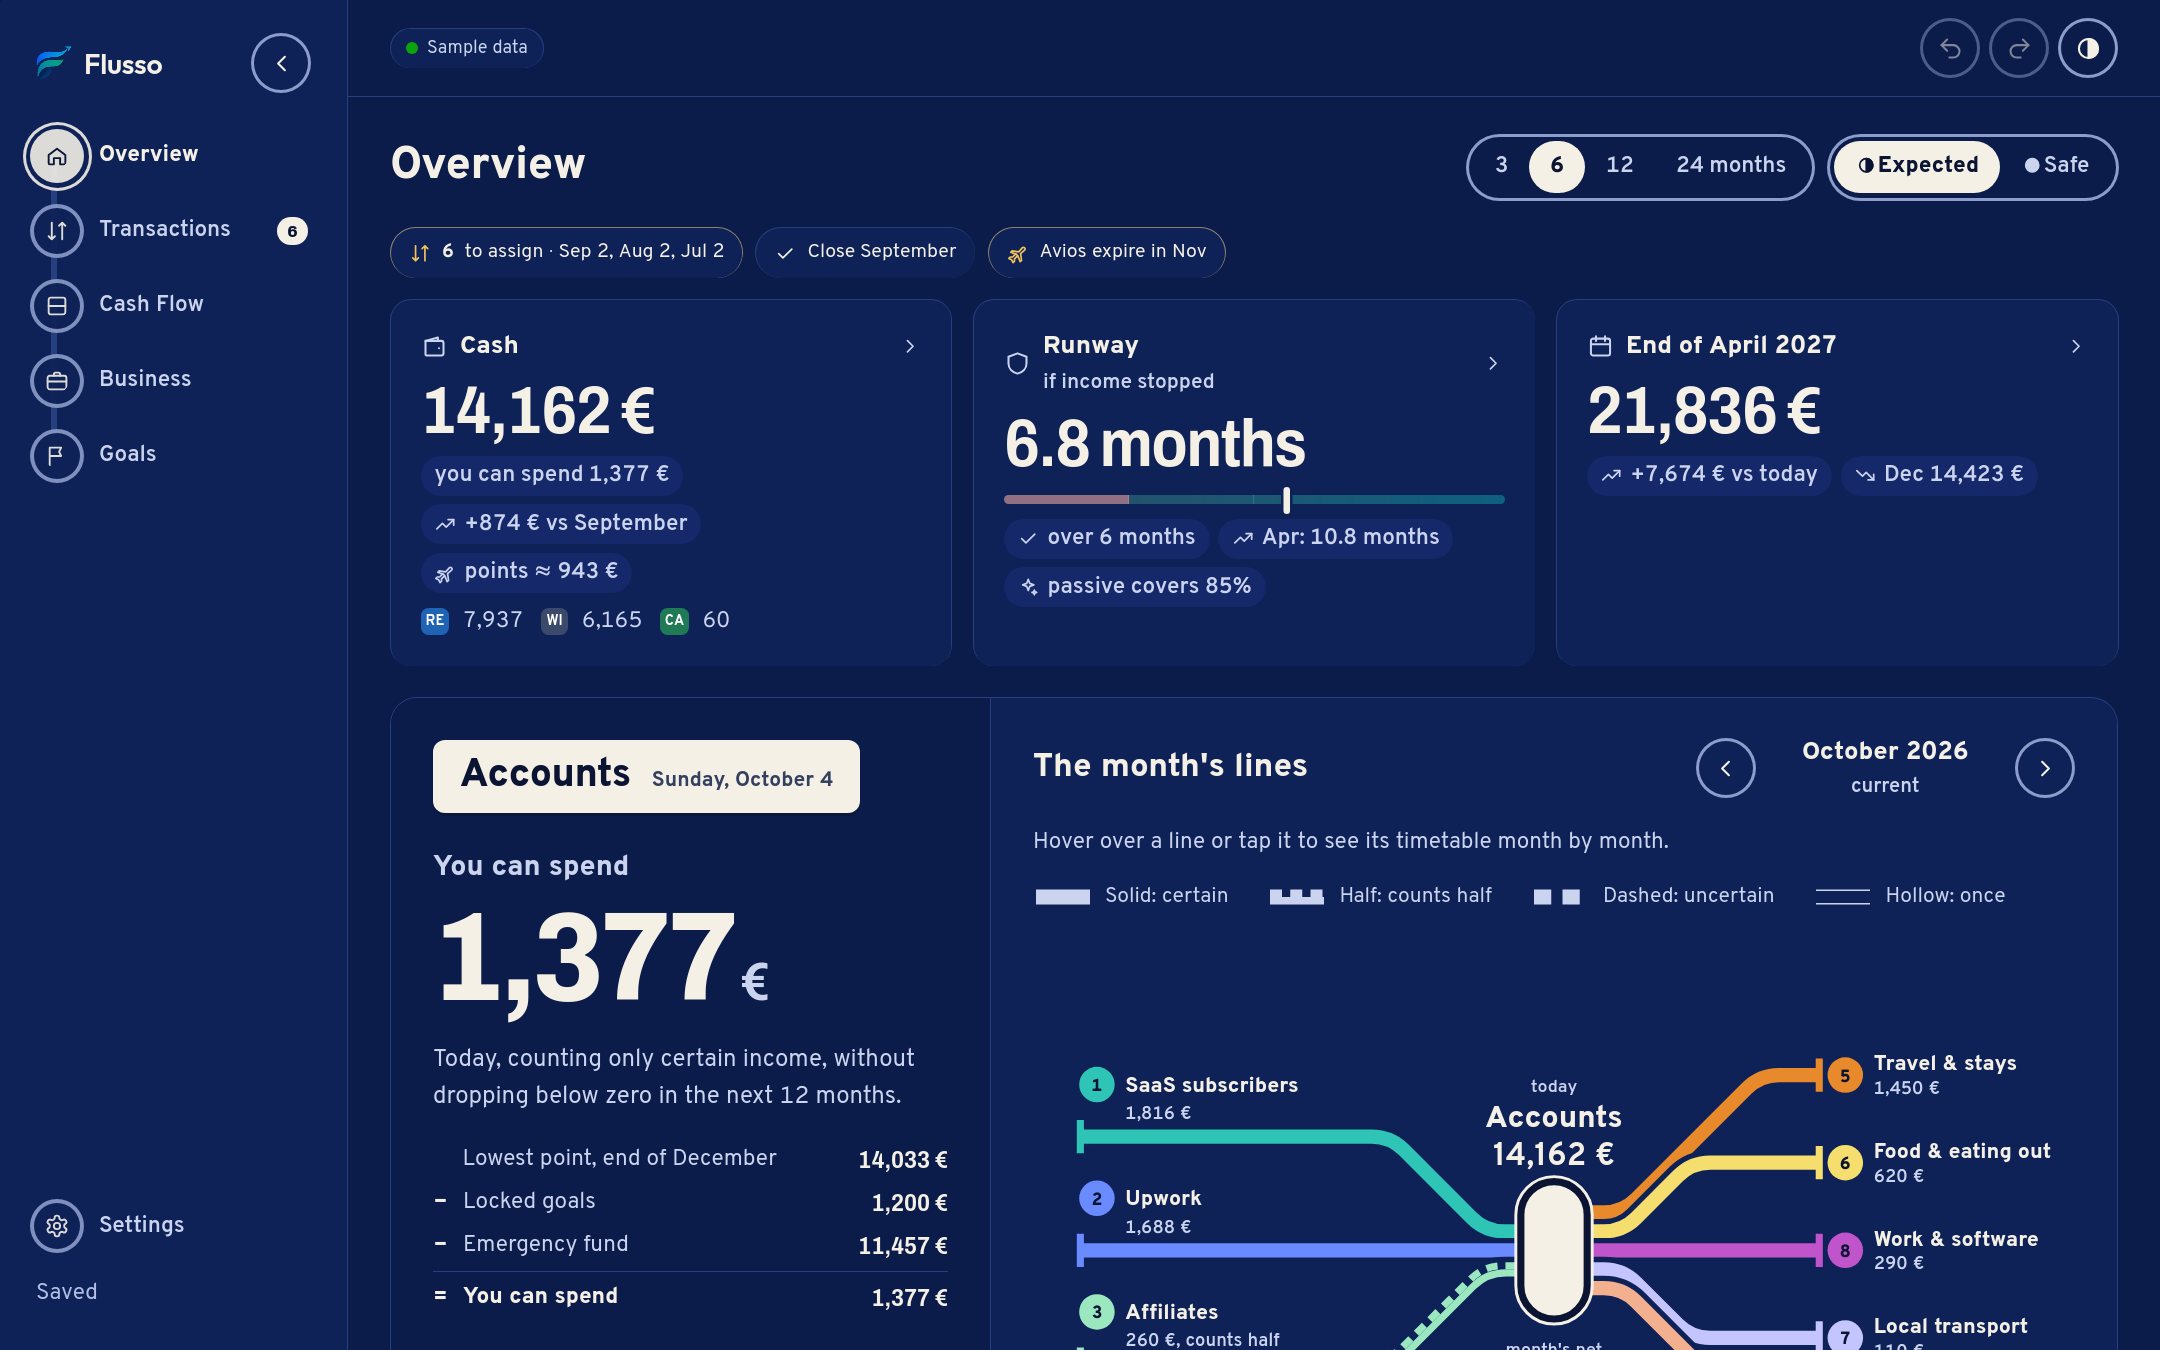Viewport: 2160px width, 1350px height.
Task: Set horizon to 12 months
Action: [1620, 166]
